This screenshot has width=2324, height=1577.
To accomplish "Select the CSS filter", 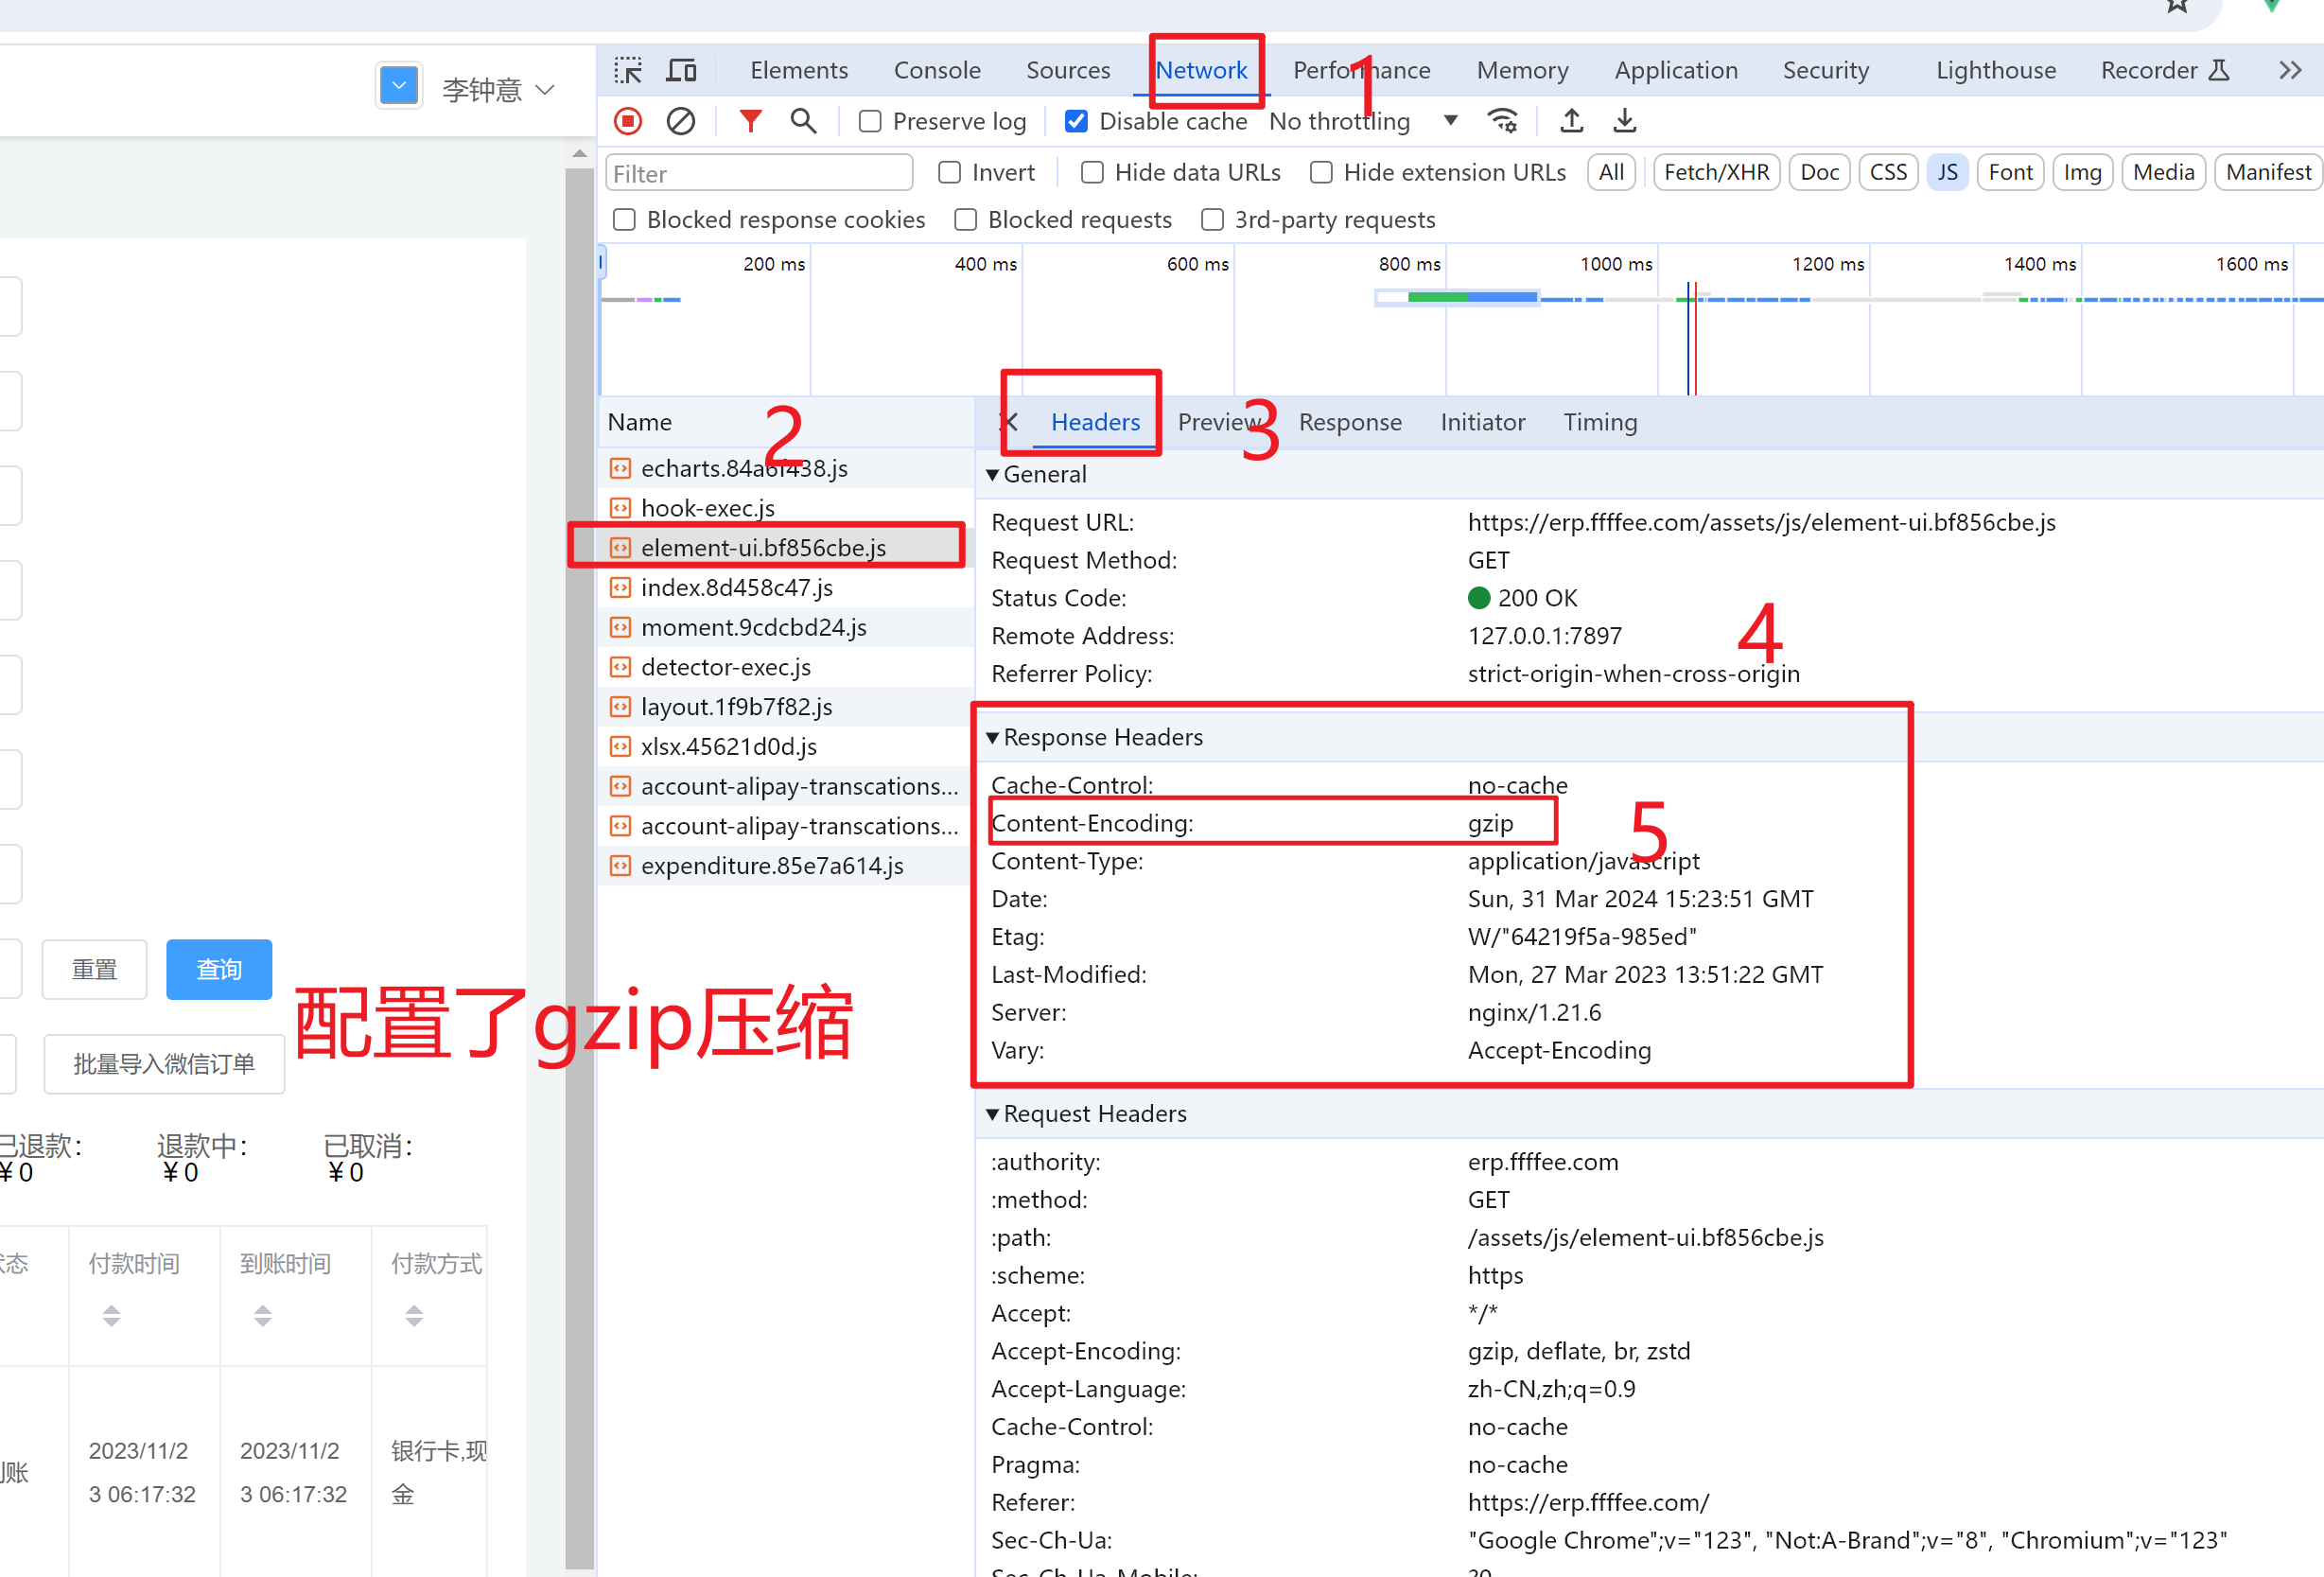I will [x=1887, y=172].
